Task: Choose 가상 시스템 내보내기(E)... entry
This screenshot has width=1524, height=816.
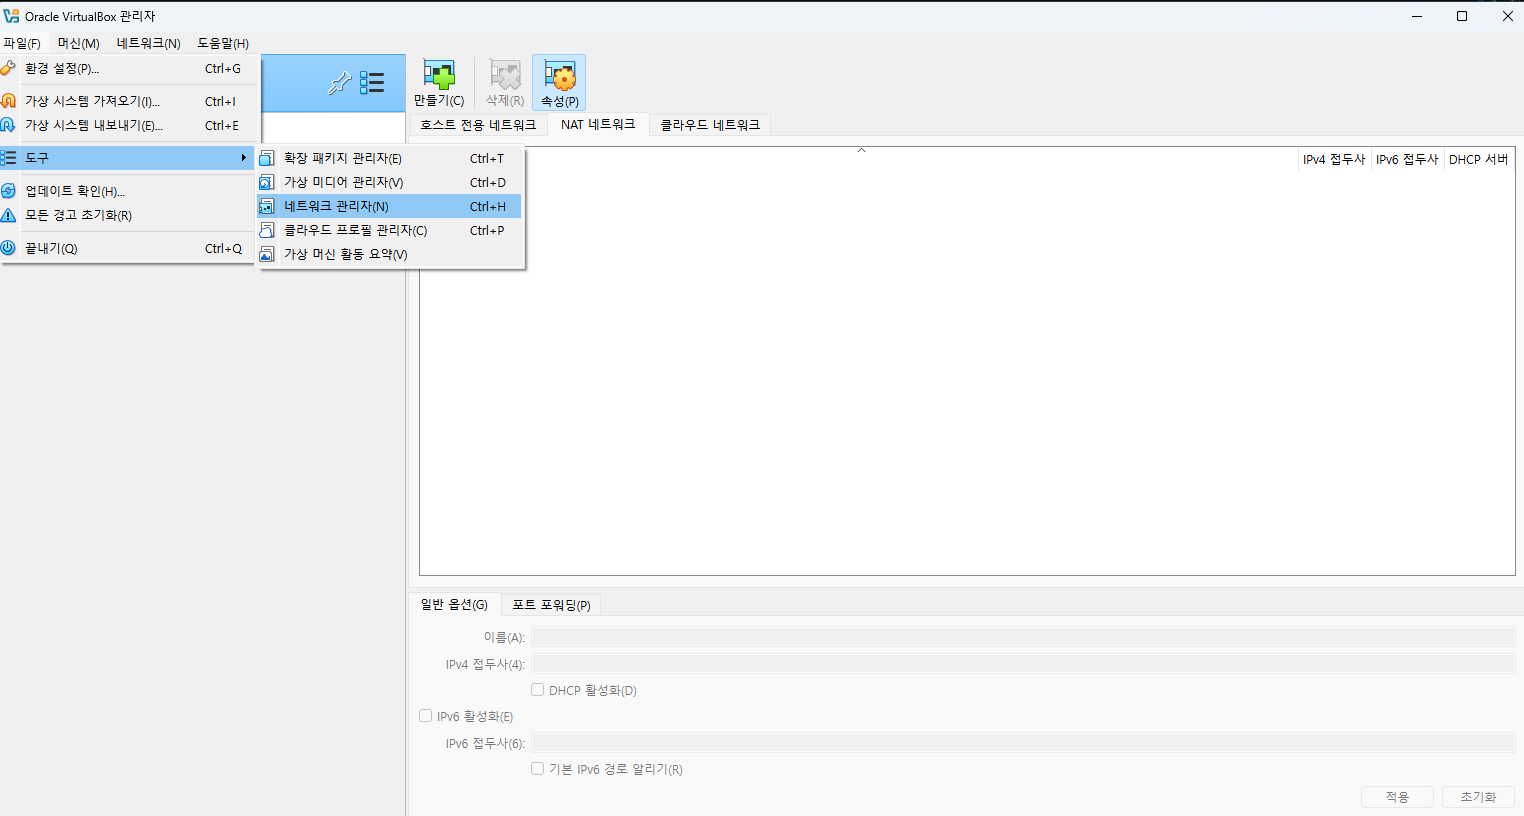Action: point(128,125)
